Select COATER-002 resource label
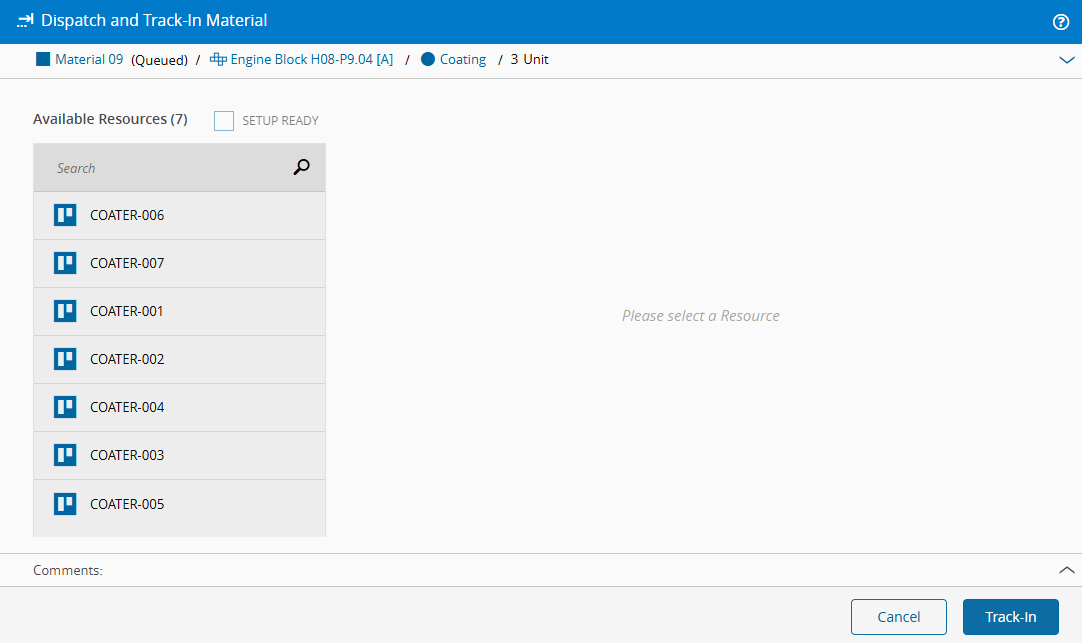The height and width of the screenshot is (643, 1082). 127,359
